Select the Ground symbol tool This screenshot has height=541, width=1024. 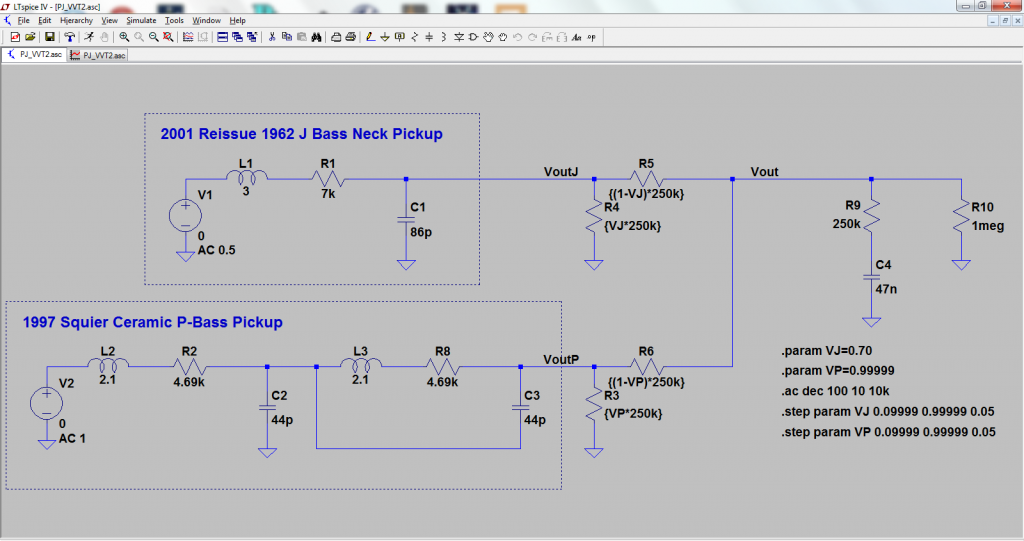(385, 37)
